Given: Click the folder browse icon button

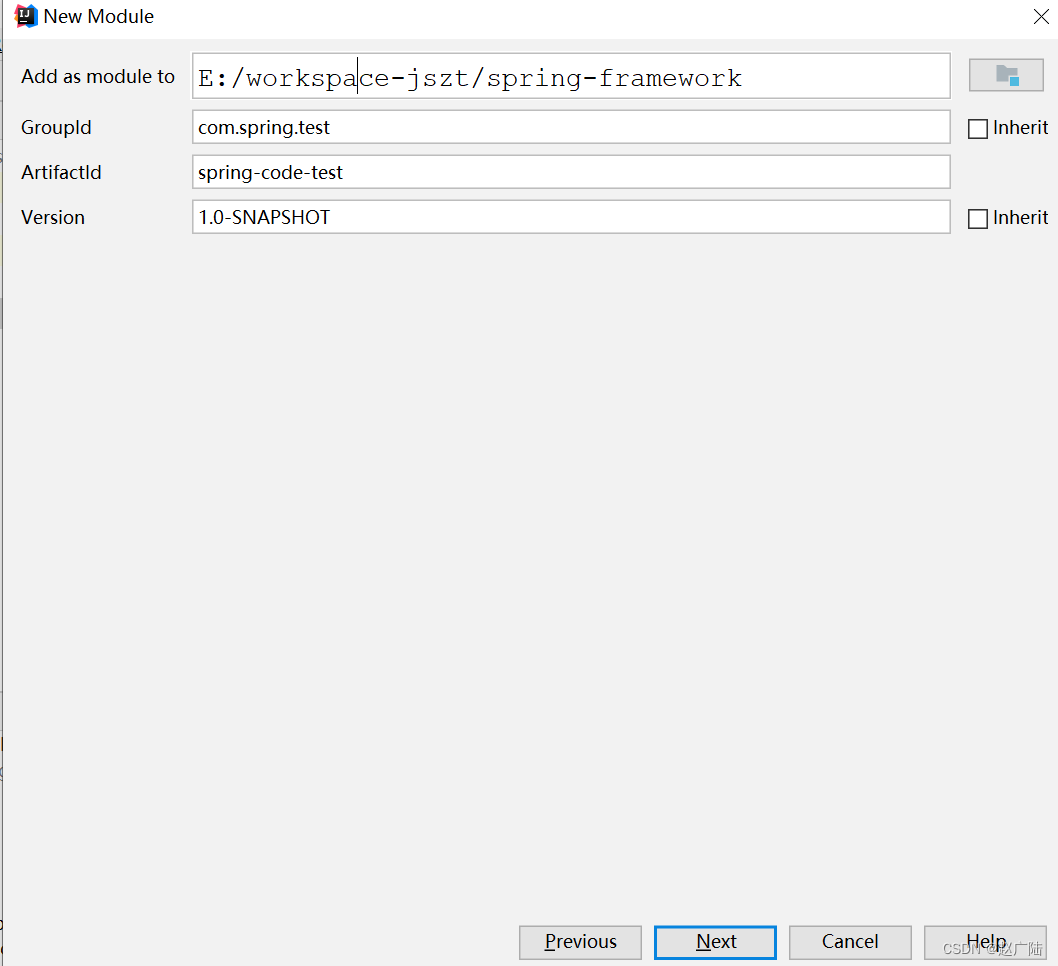Looking at the screenshot, I should [x=1005, y=75].
